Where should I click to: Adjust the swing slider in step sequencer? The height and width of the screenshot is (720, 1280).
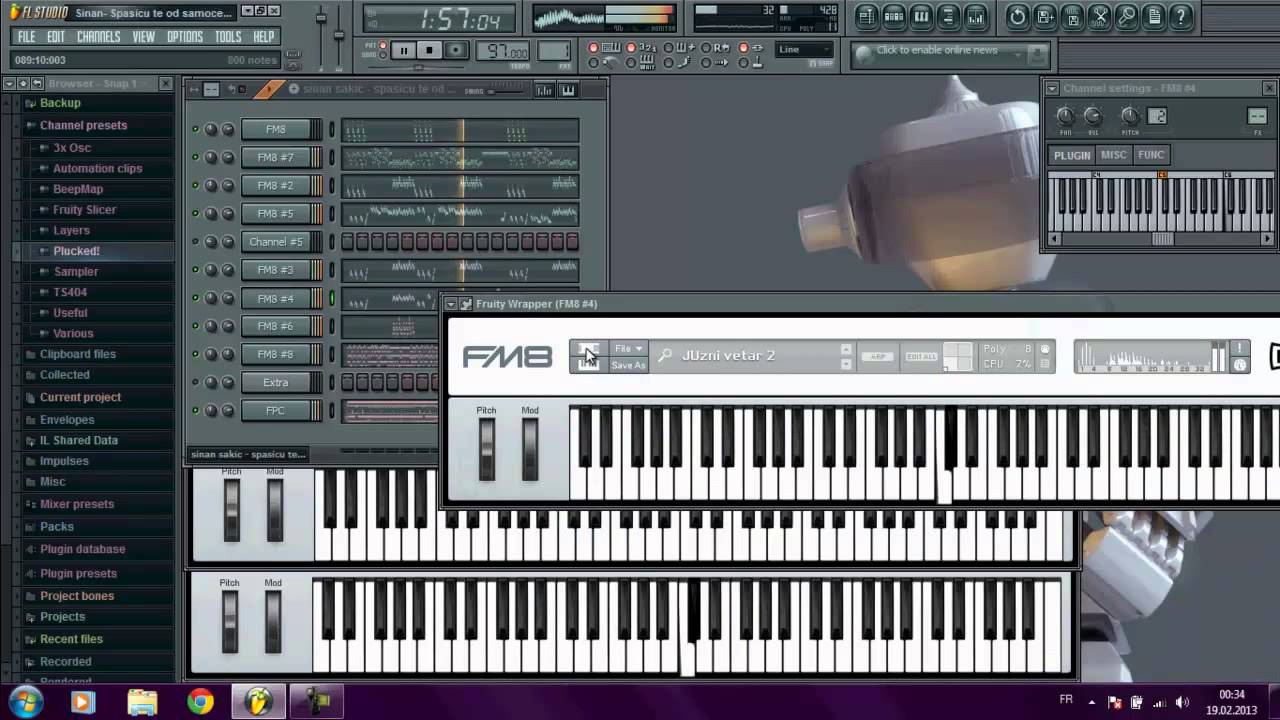[504, 91]
